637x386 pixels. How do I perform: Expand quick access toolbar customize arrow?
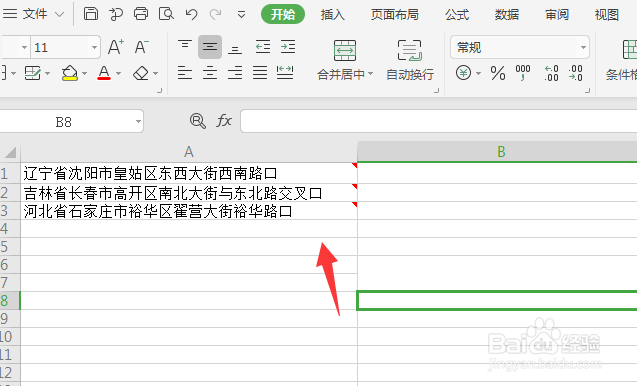(241, 15)
